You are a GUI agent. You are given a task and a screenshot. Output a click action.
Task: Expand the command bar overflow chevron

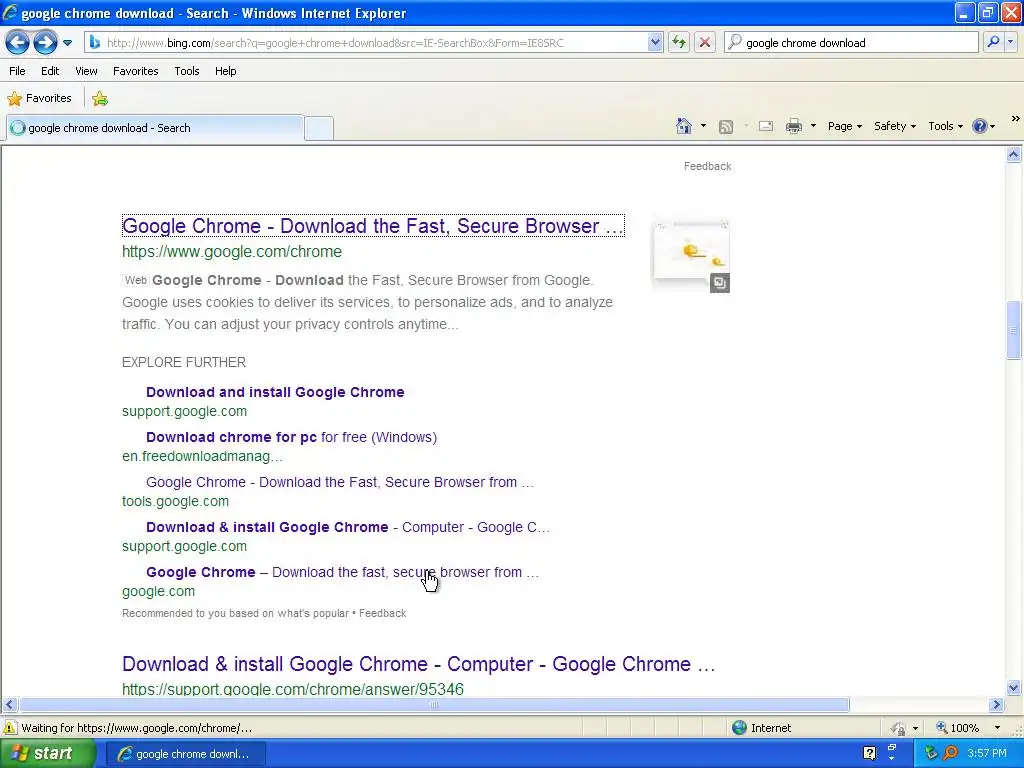click(1016, 119)
